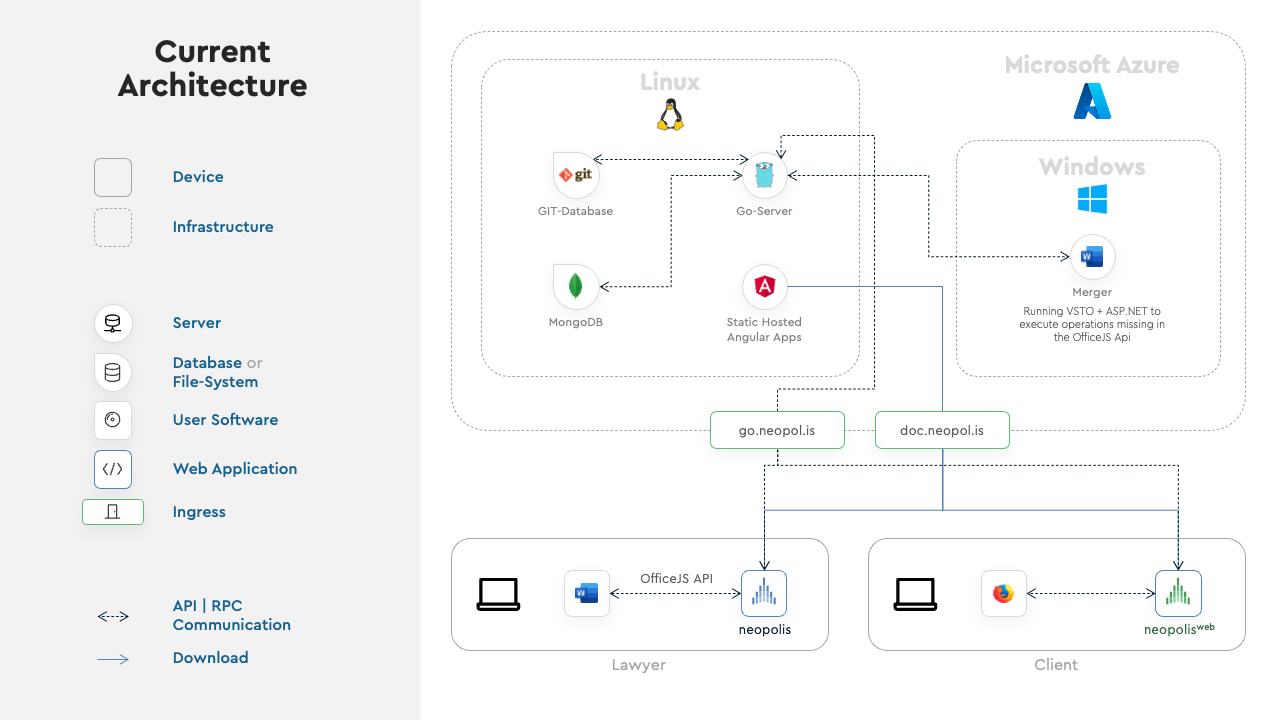Click the Client laptop icon

tap(915, 594)
